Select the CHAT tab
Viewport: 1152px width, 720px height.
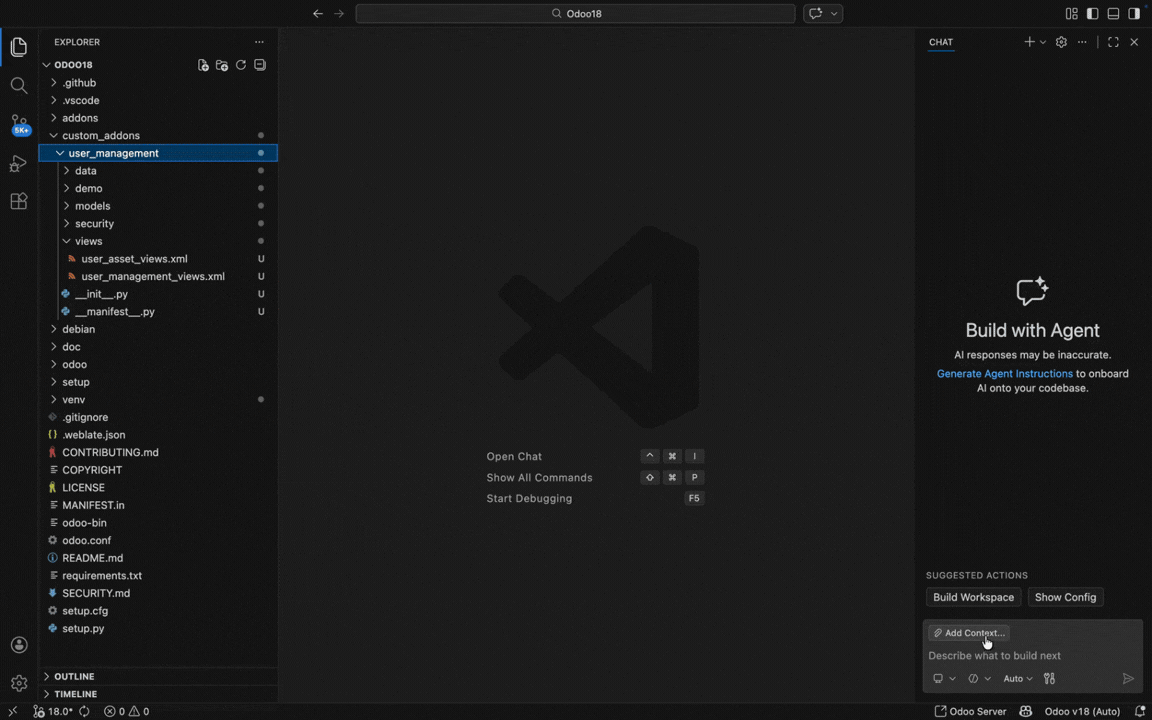click(940, 42)
